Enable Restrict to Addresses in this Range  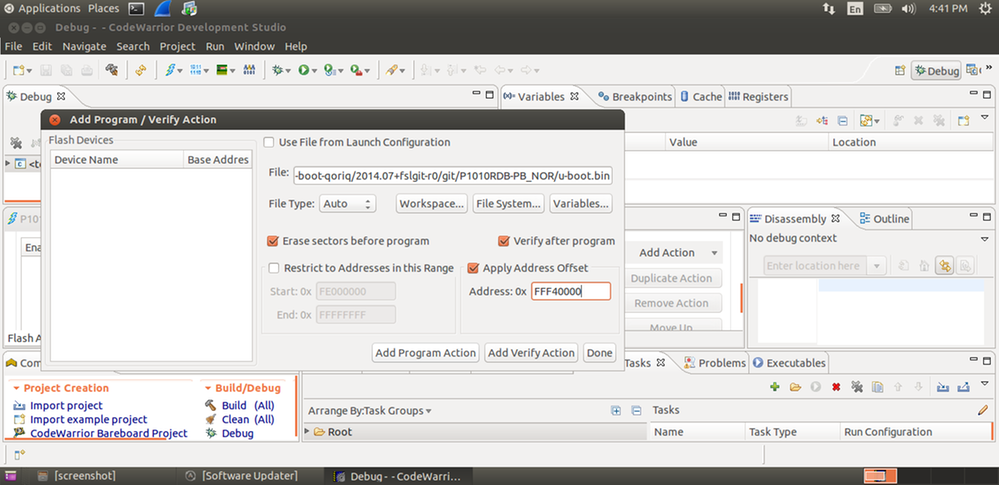[x=273, y=268]
